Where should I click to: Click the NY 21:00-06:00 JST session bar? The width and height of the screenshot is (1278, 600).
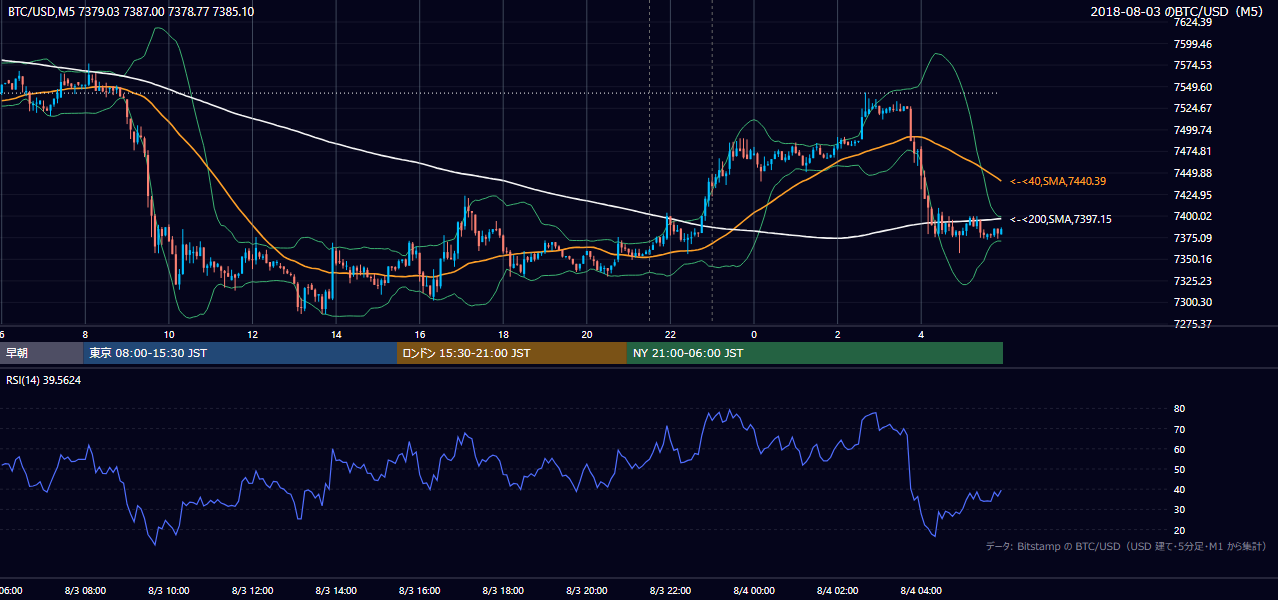point(815,353)
